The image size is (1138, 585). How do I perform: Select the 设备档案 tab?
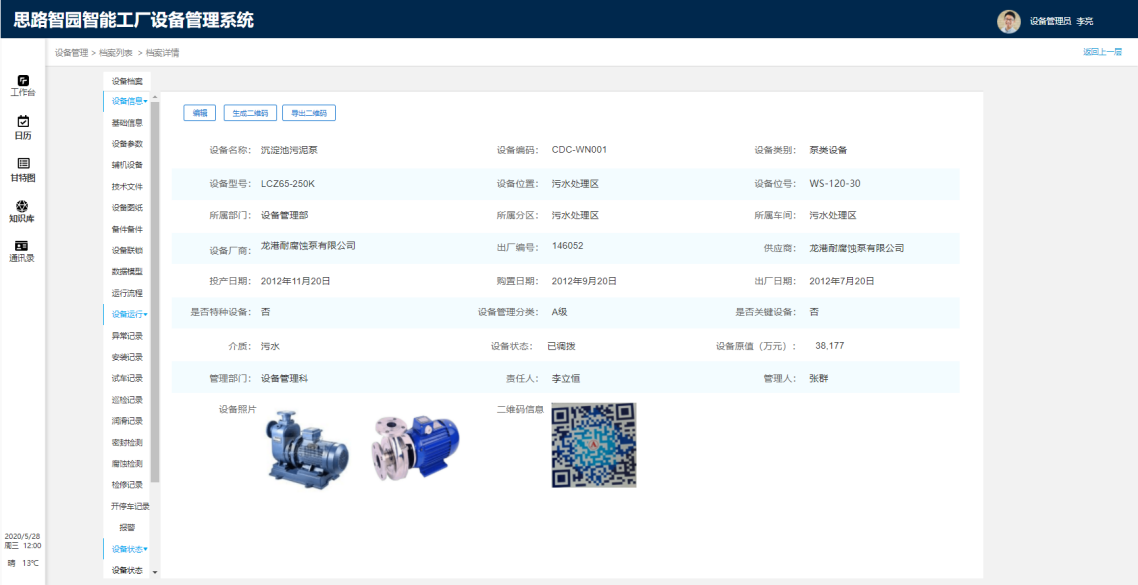click(x=127, y=81)
